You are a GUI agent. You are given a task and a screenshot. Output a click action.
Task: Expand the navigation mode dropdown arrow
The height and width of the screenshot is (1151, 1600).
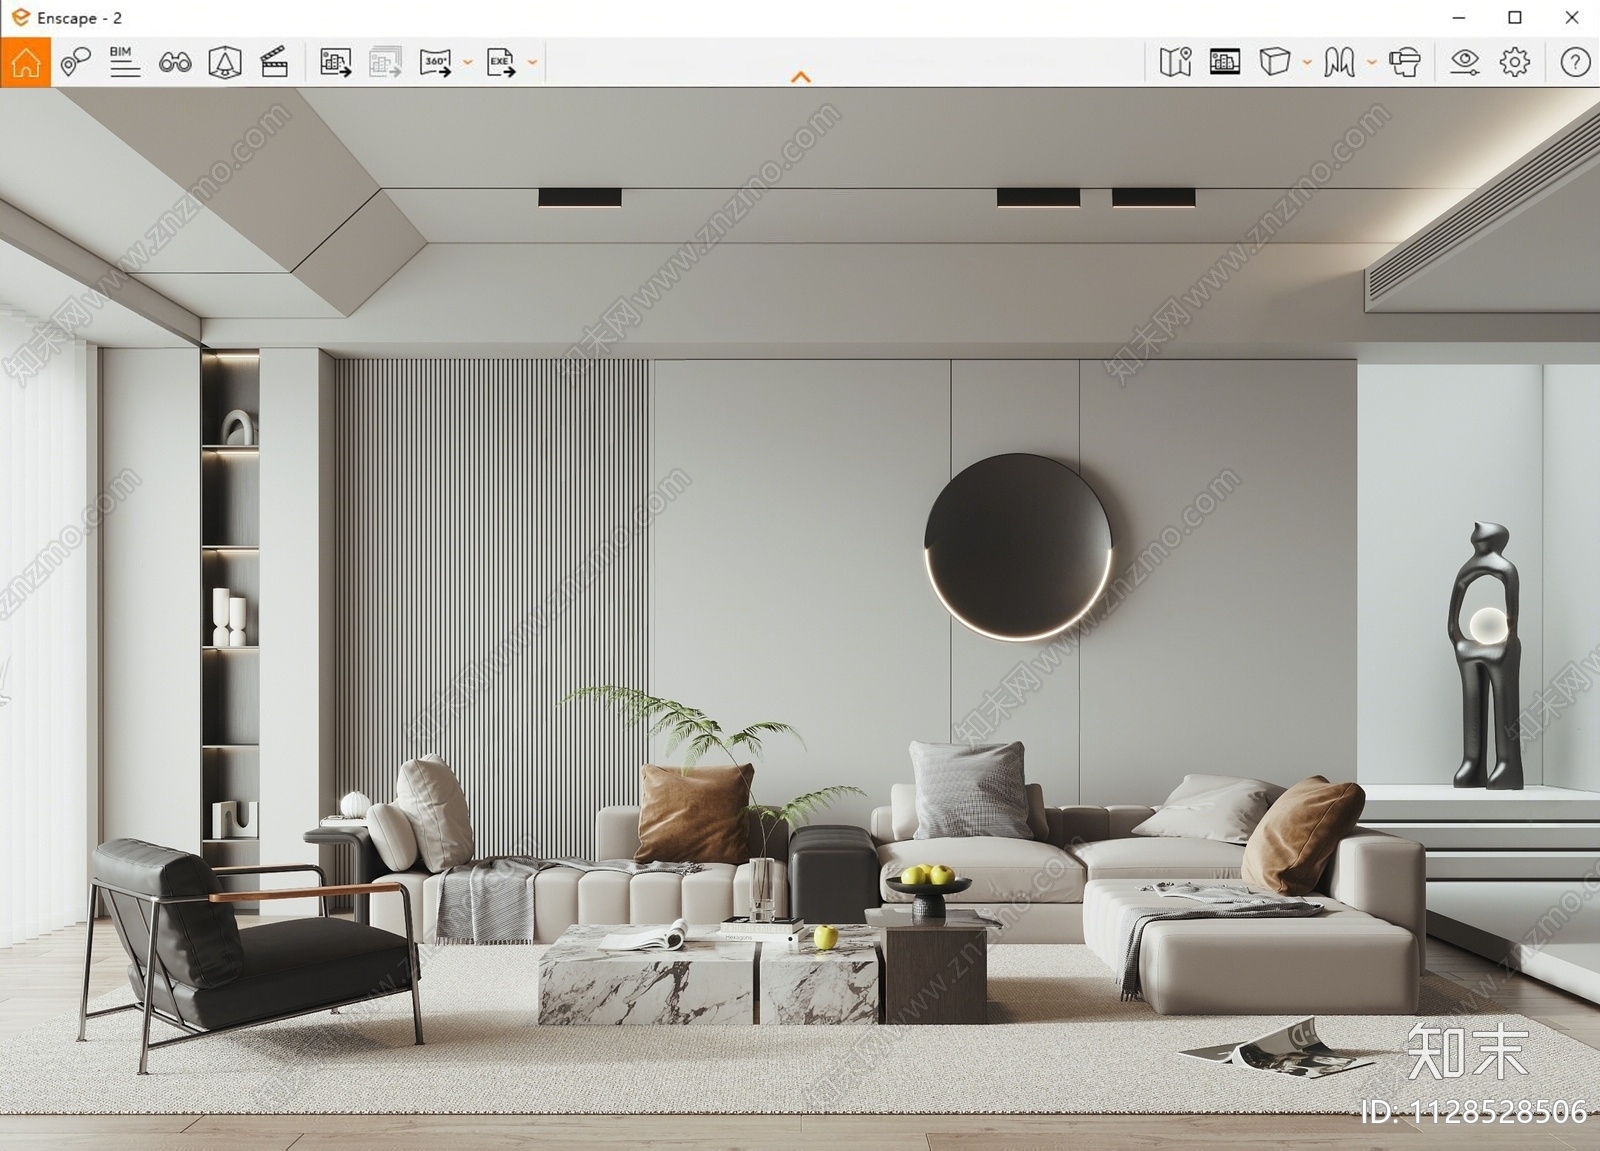1372,62
